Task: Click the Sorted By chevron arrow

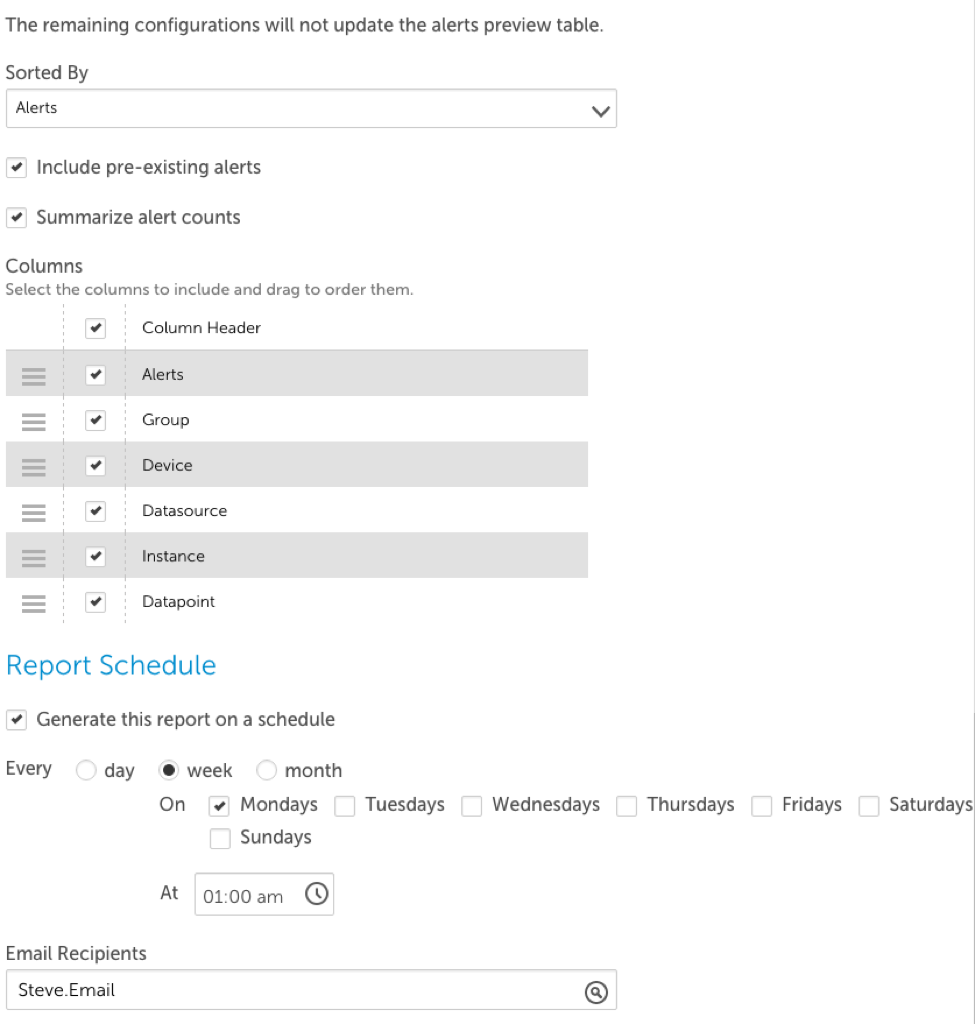Action: 600,111
